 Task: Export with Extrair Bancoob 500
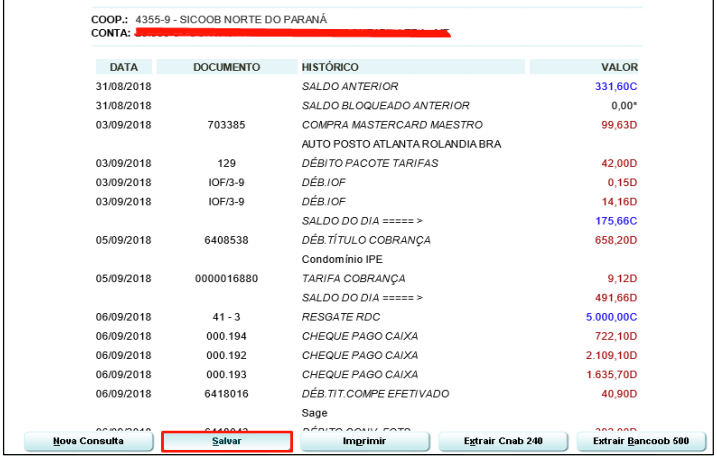[640, 441]
